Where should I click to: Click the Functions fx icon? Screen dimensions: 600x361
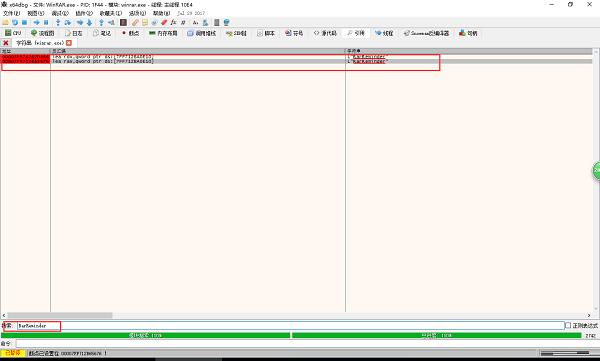coord(173,23)
